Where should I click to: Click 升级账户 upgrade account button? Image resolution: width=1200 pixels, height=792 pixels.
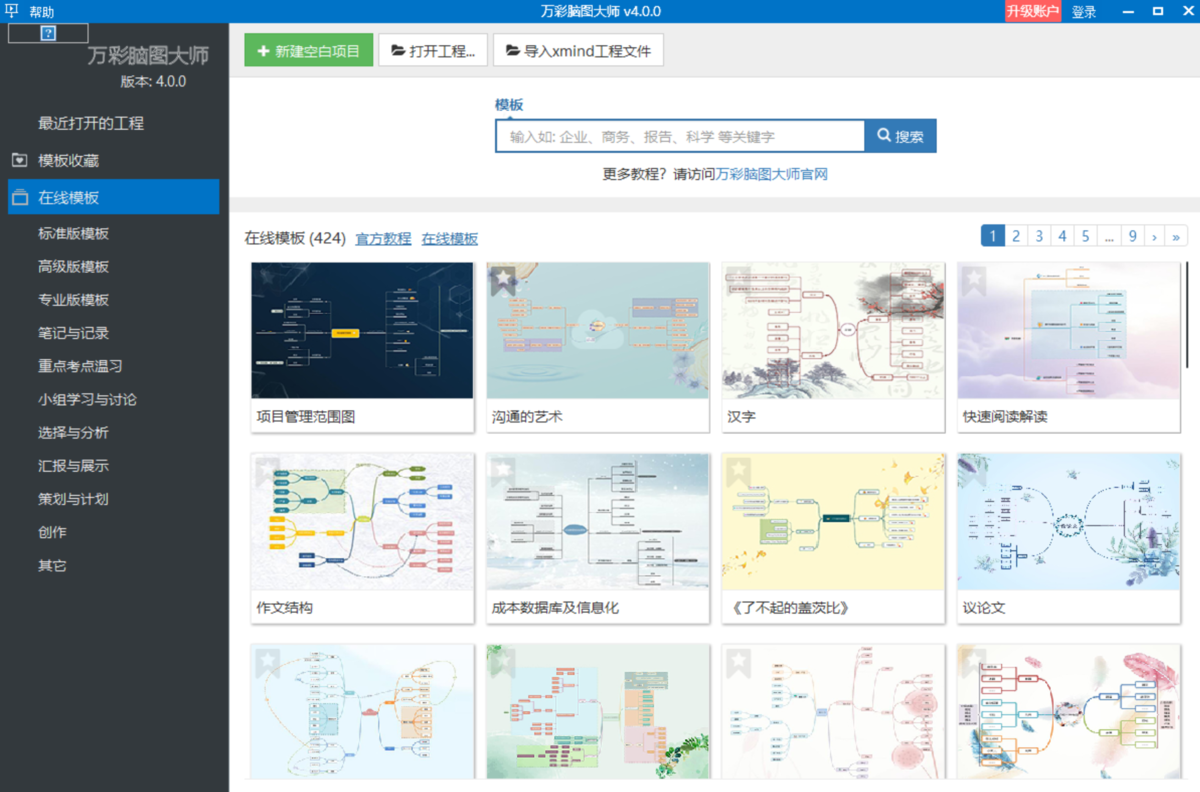click(x=1033, y=11)
